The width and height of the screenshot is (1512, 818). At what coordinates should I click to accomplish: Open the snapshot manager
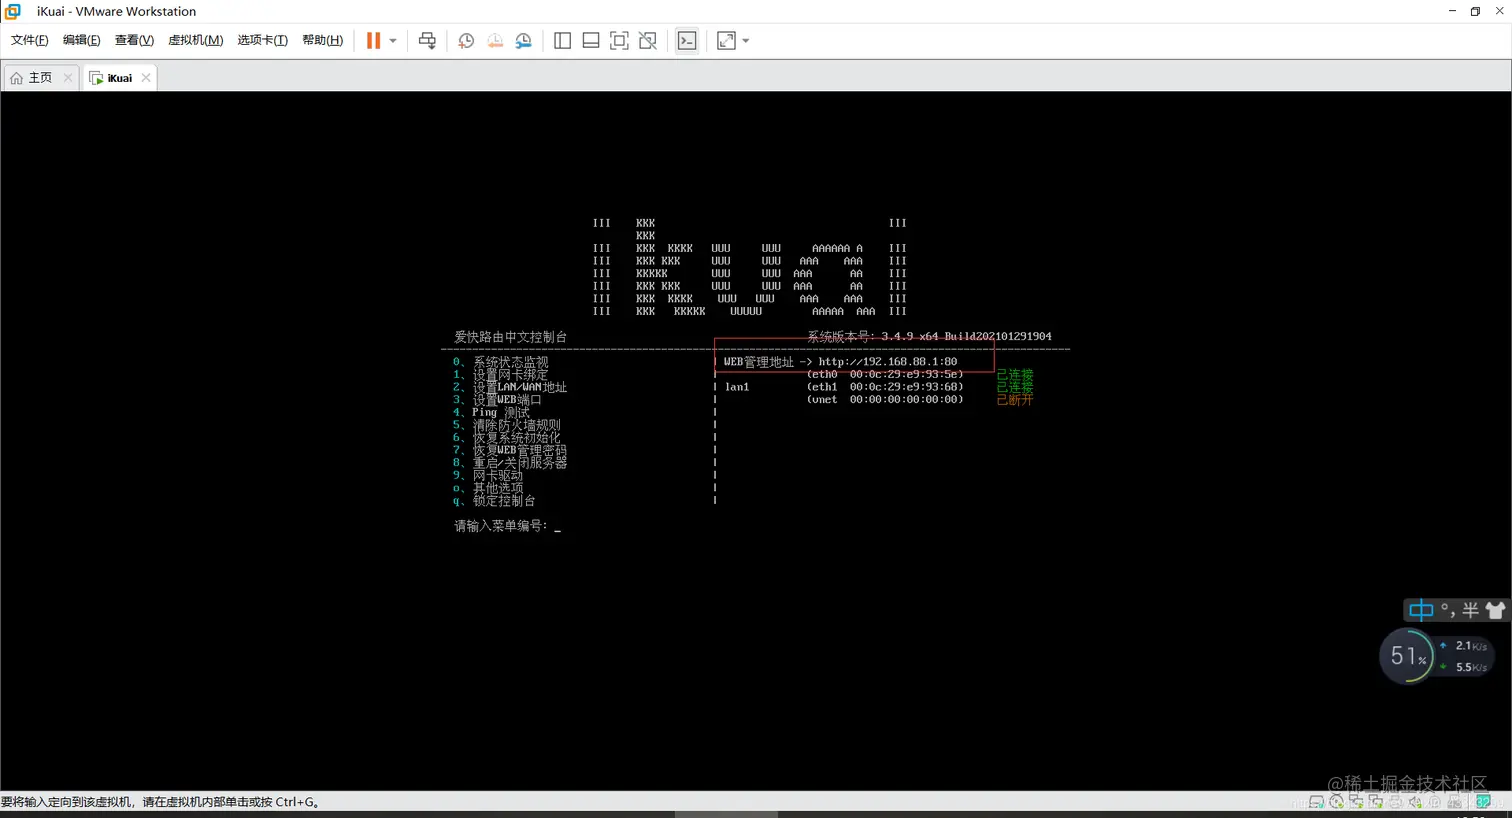coord(523,41)
